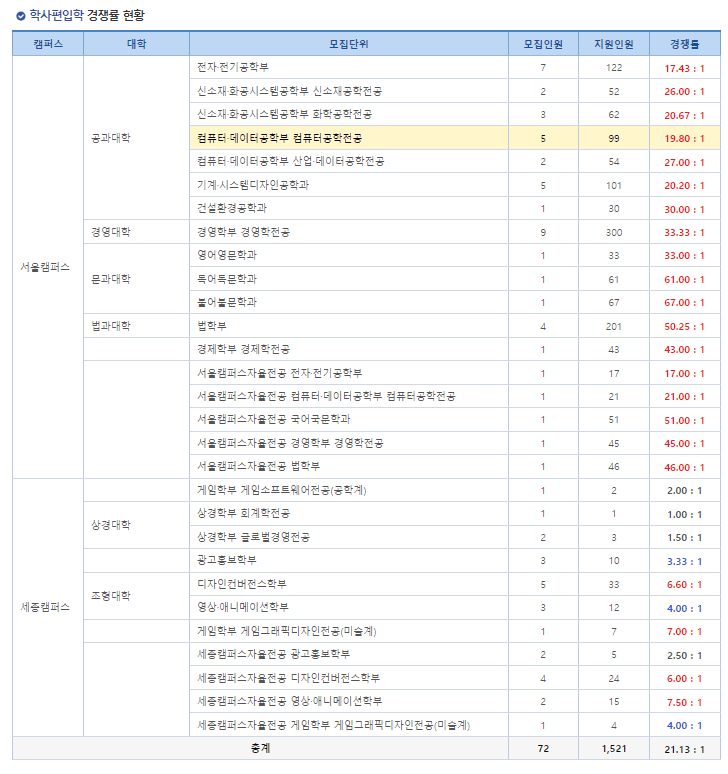Screen dimensions: 728x774
Task: Select 영어영문학과 cell
Action: (349, 255)
